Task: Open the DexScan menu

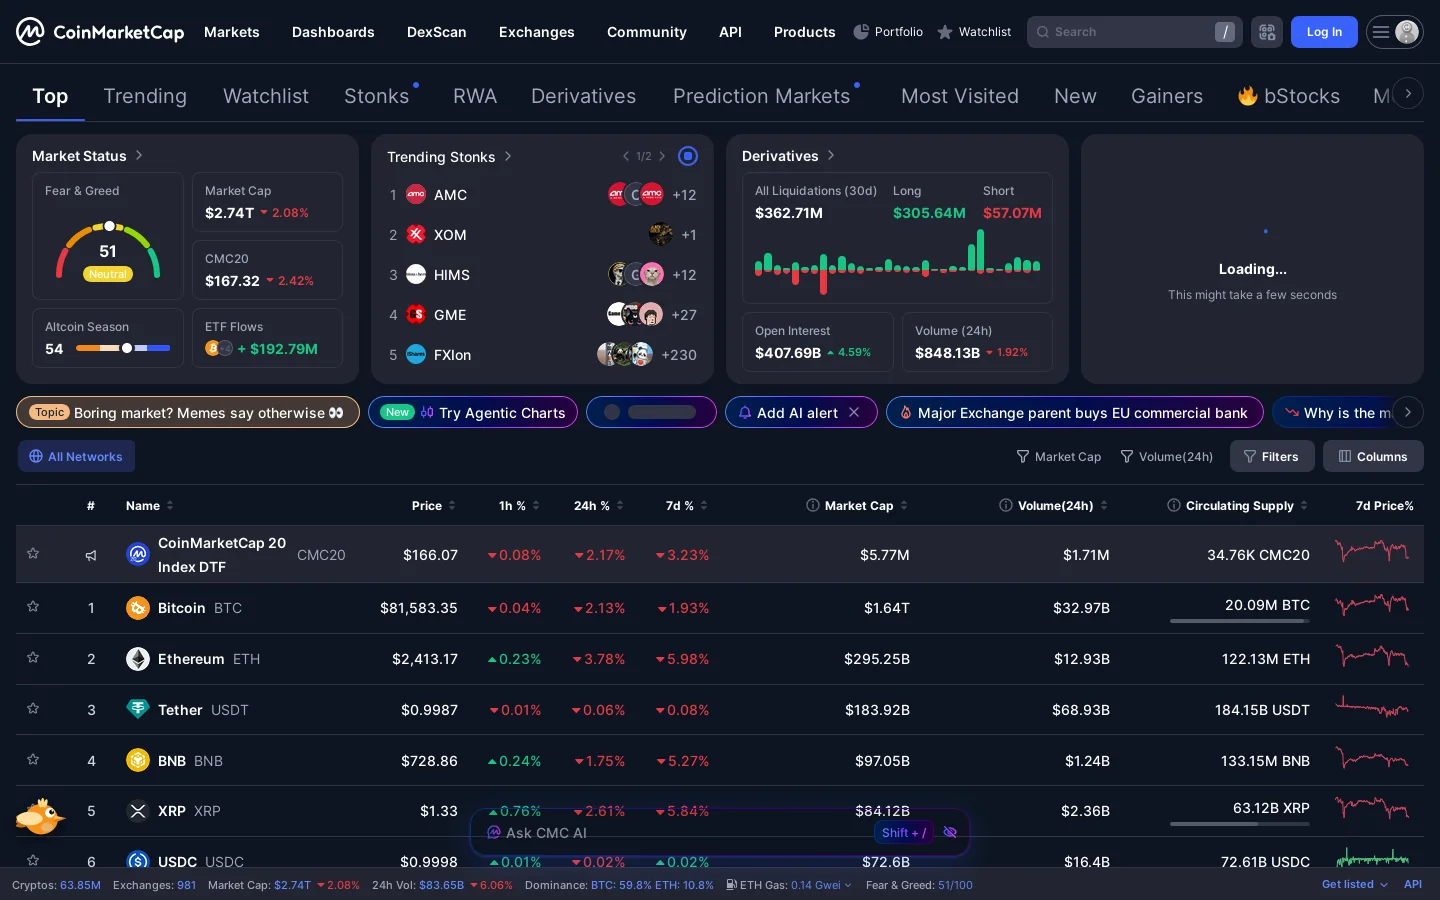Action: tap(437, 32)
